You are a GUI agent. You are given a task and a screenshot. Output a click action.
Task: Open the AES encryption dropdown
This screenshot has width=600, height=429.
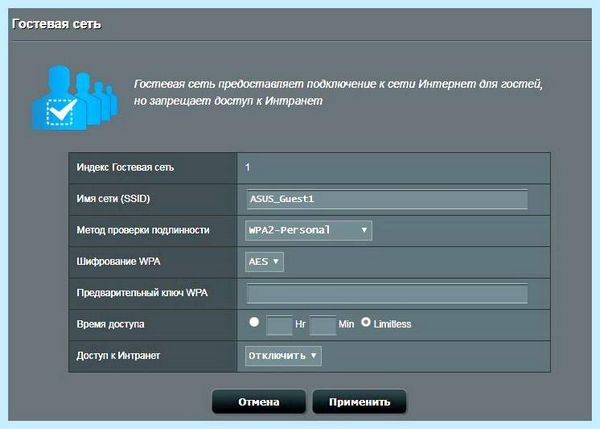pos(264,262)
